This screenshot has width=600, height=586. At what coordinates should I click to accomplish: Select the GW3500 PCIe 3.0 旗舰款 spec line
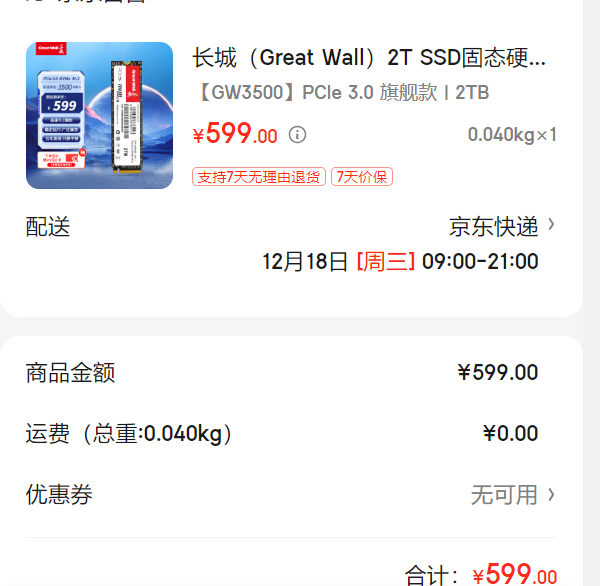click(343, 93)
